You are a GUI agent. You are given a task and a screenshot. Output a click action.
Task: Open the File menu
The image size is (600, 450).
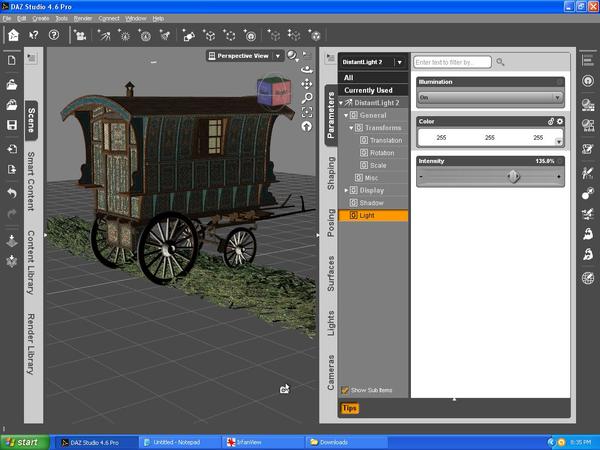pos(7,18)
